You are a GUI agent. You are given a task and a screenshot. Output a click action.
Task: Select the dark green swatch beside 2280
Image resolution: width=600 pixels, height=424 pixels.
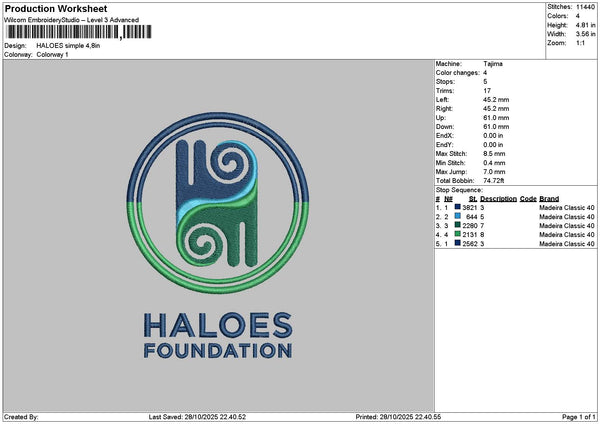point(457,225)
